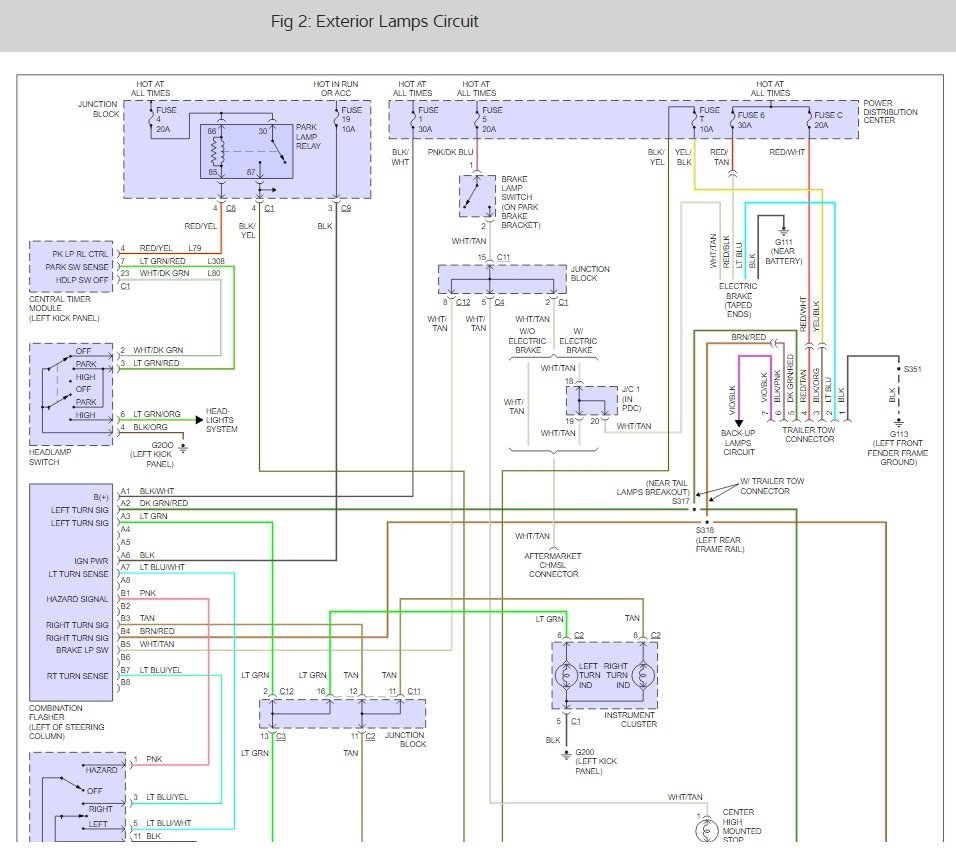
Task: Click the ground symbol below Instrument Cluster
Action: 566,756
